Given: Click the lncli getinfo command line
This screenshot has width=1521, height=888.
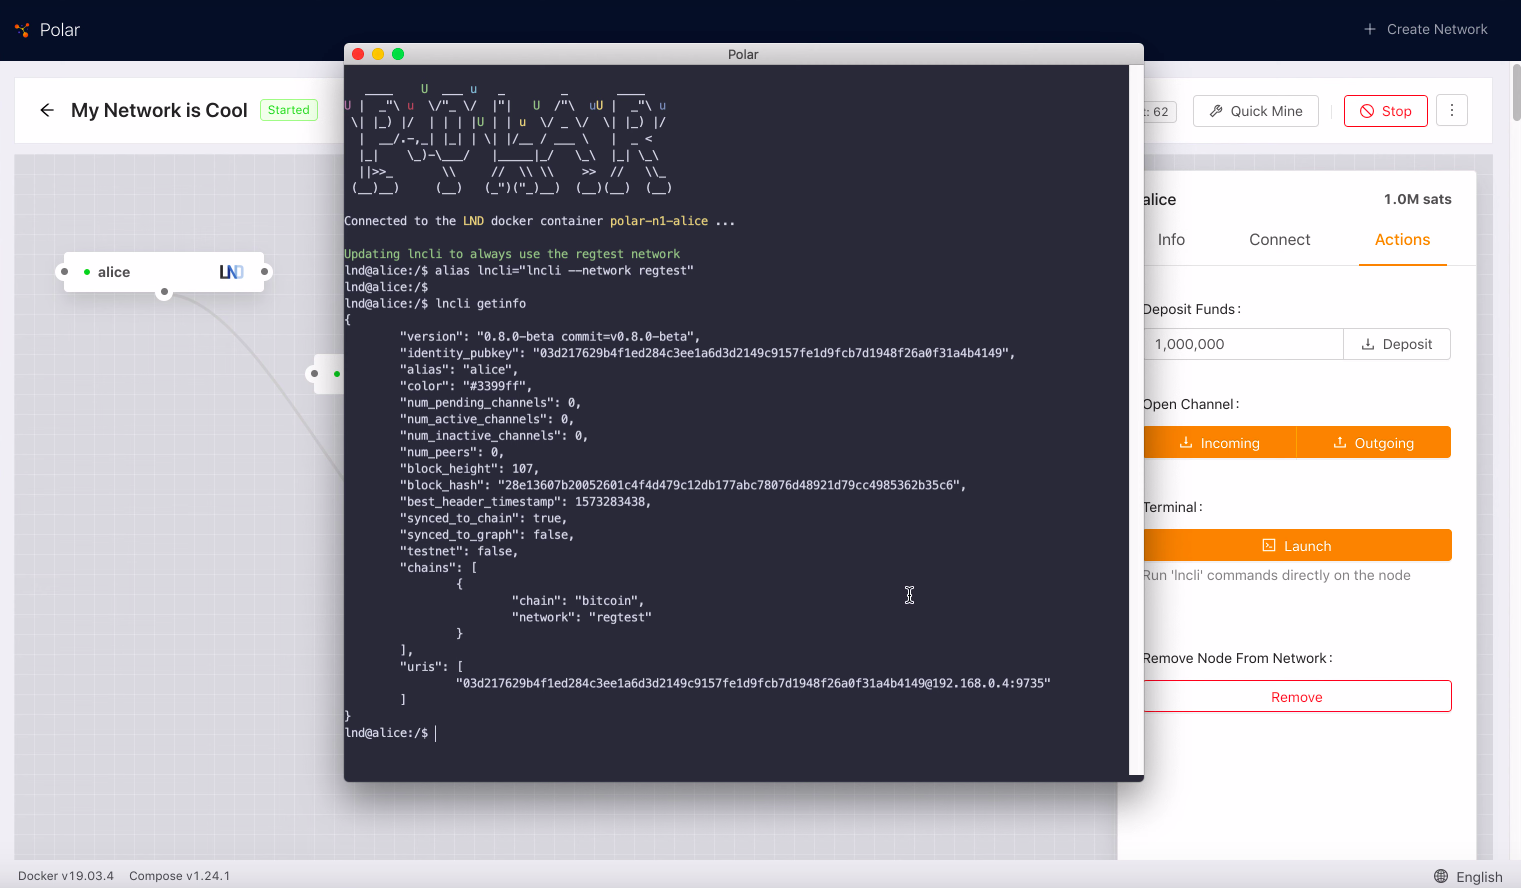Looking at the screenshot, I should coord(435,303).
